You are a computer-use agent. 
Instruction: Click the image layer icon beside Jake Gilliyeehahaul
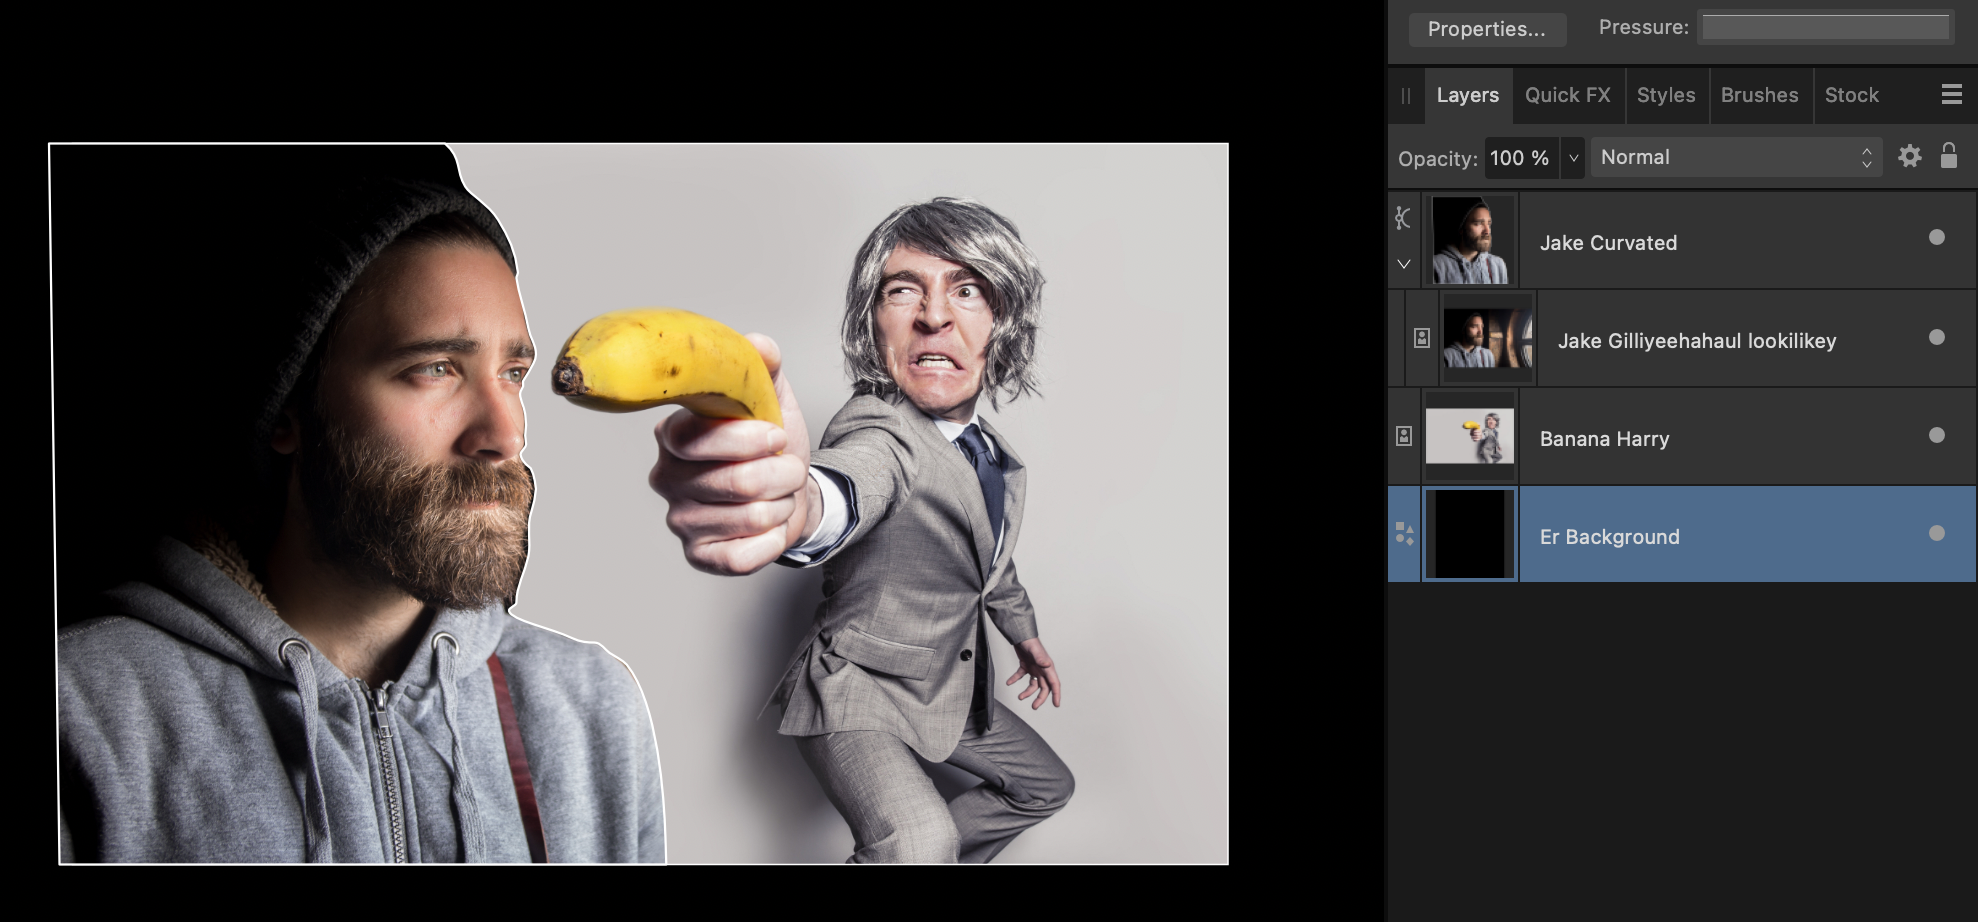[x=1422, y=338]
